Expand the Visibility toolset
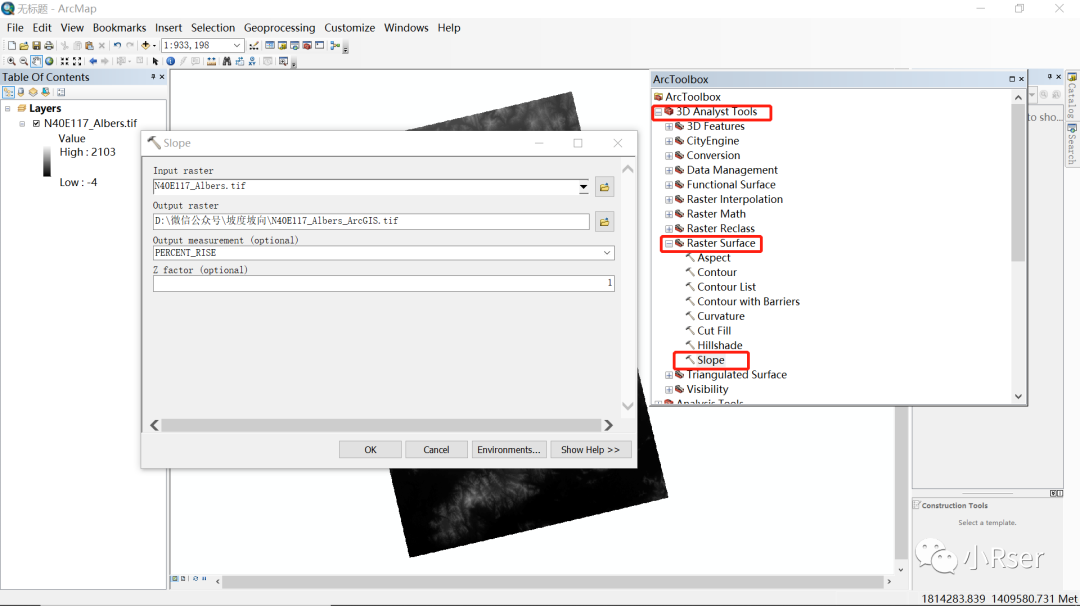Screen dimensions: 1080x606 pos(669,390)
